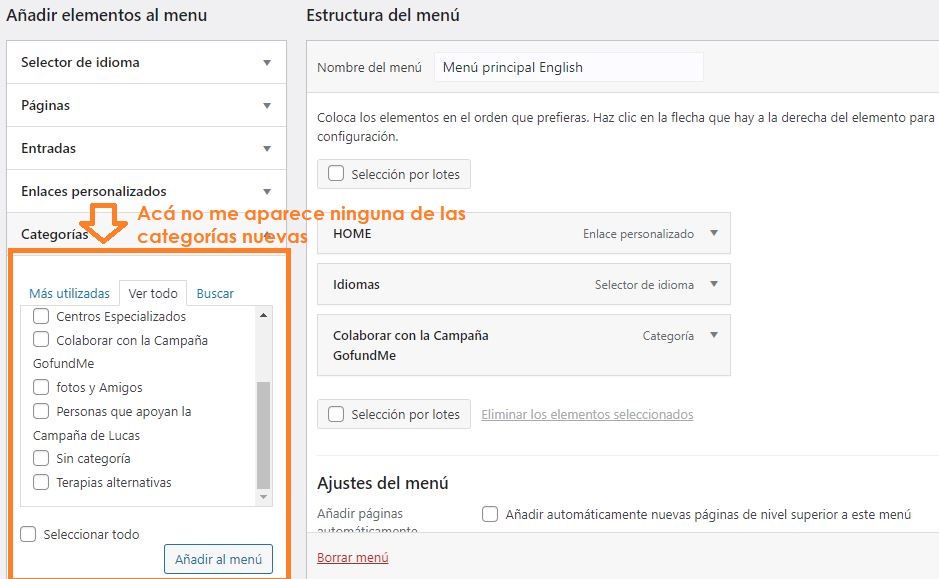Screen dimensions: 939x579
Task: Click the Borrar menú link
Action: pyautogui.click(x=353, y=557)
